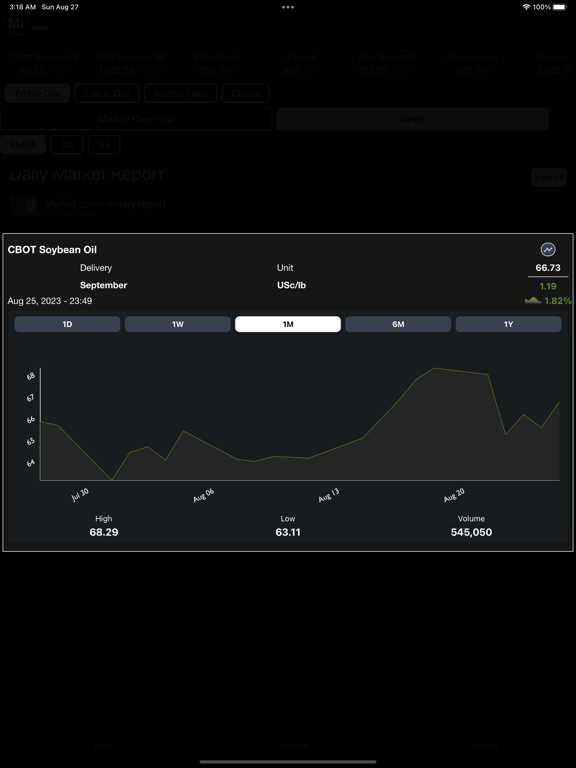Viewport: 576px width, 768px height.
Task: Click the Jul 30 axis label
Action: point(80,495)
